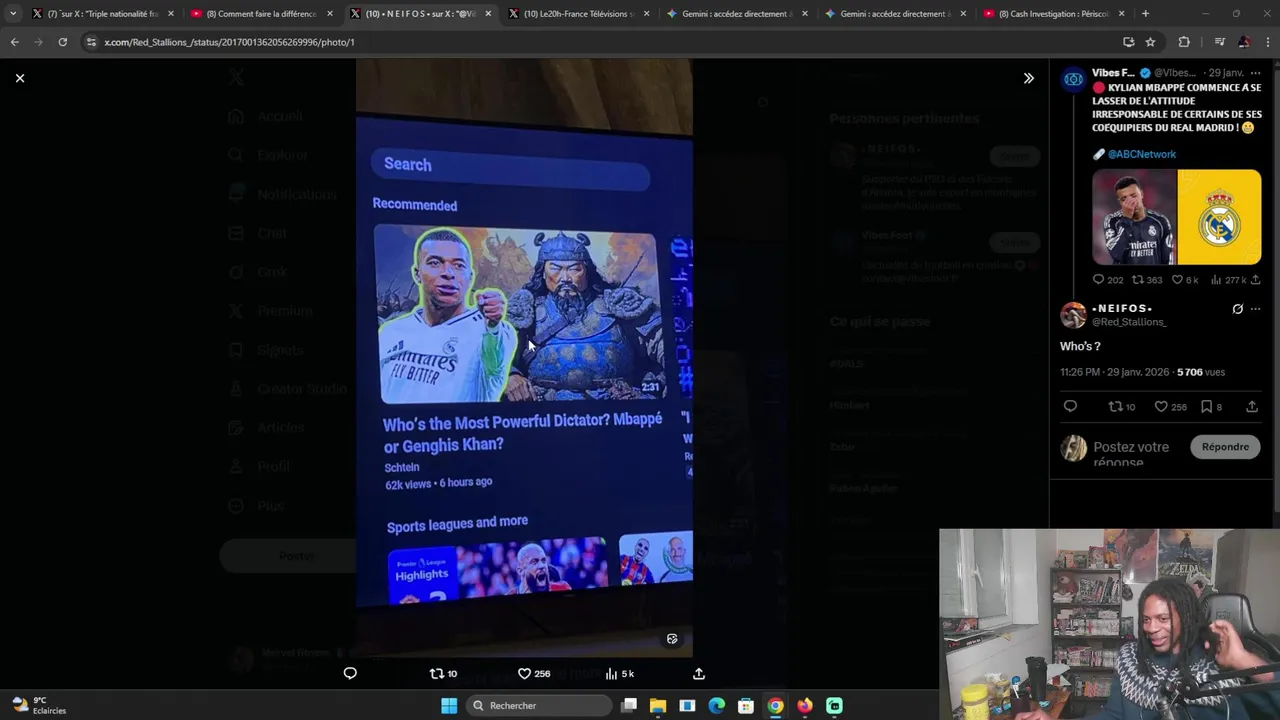Open more options on Vibes Foot tweet
1280x720 pixels.
click(x=1256, y=73)
